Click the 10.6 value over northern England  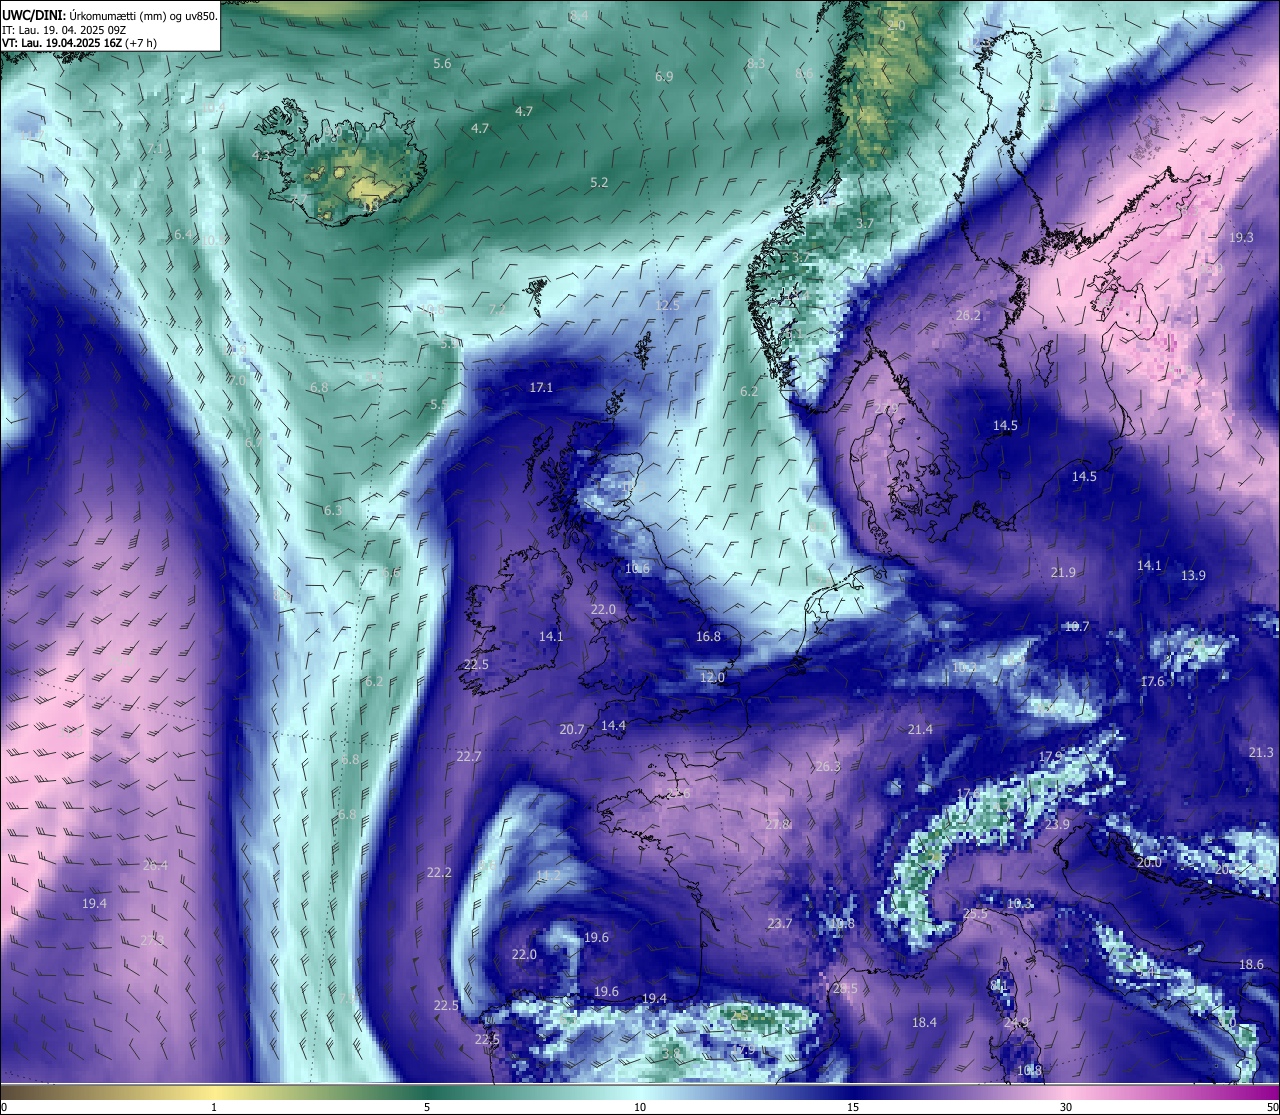637,568
